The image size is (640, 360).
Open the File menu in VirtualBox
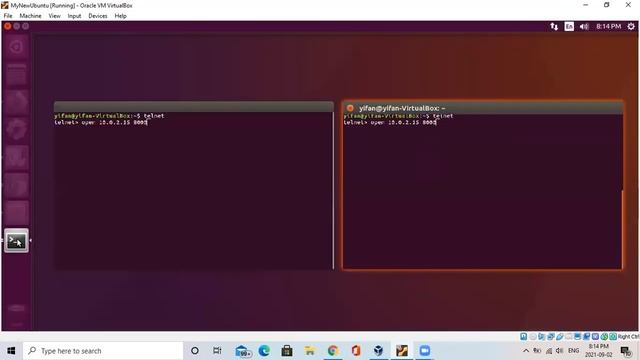(x=8, y=16)
